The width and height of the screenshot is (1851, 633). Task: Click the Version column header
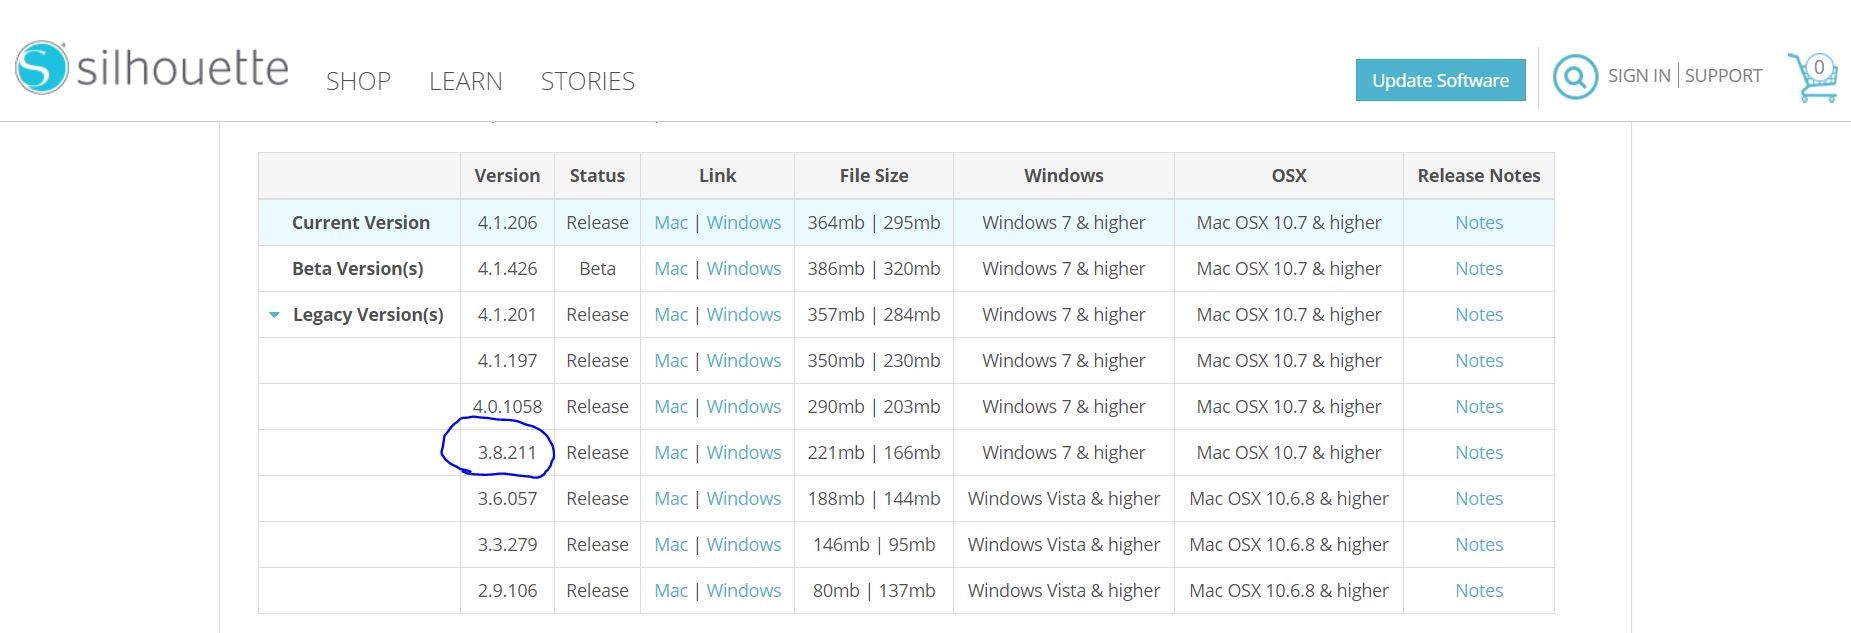point(507,176)
